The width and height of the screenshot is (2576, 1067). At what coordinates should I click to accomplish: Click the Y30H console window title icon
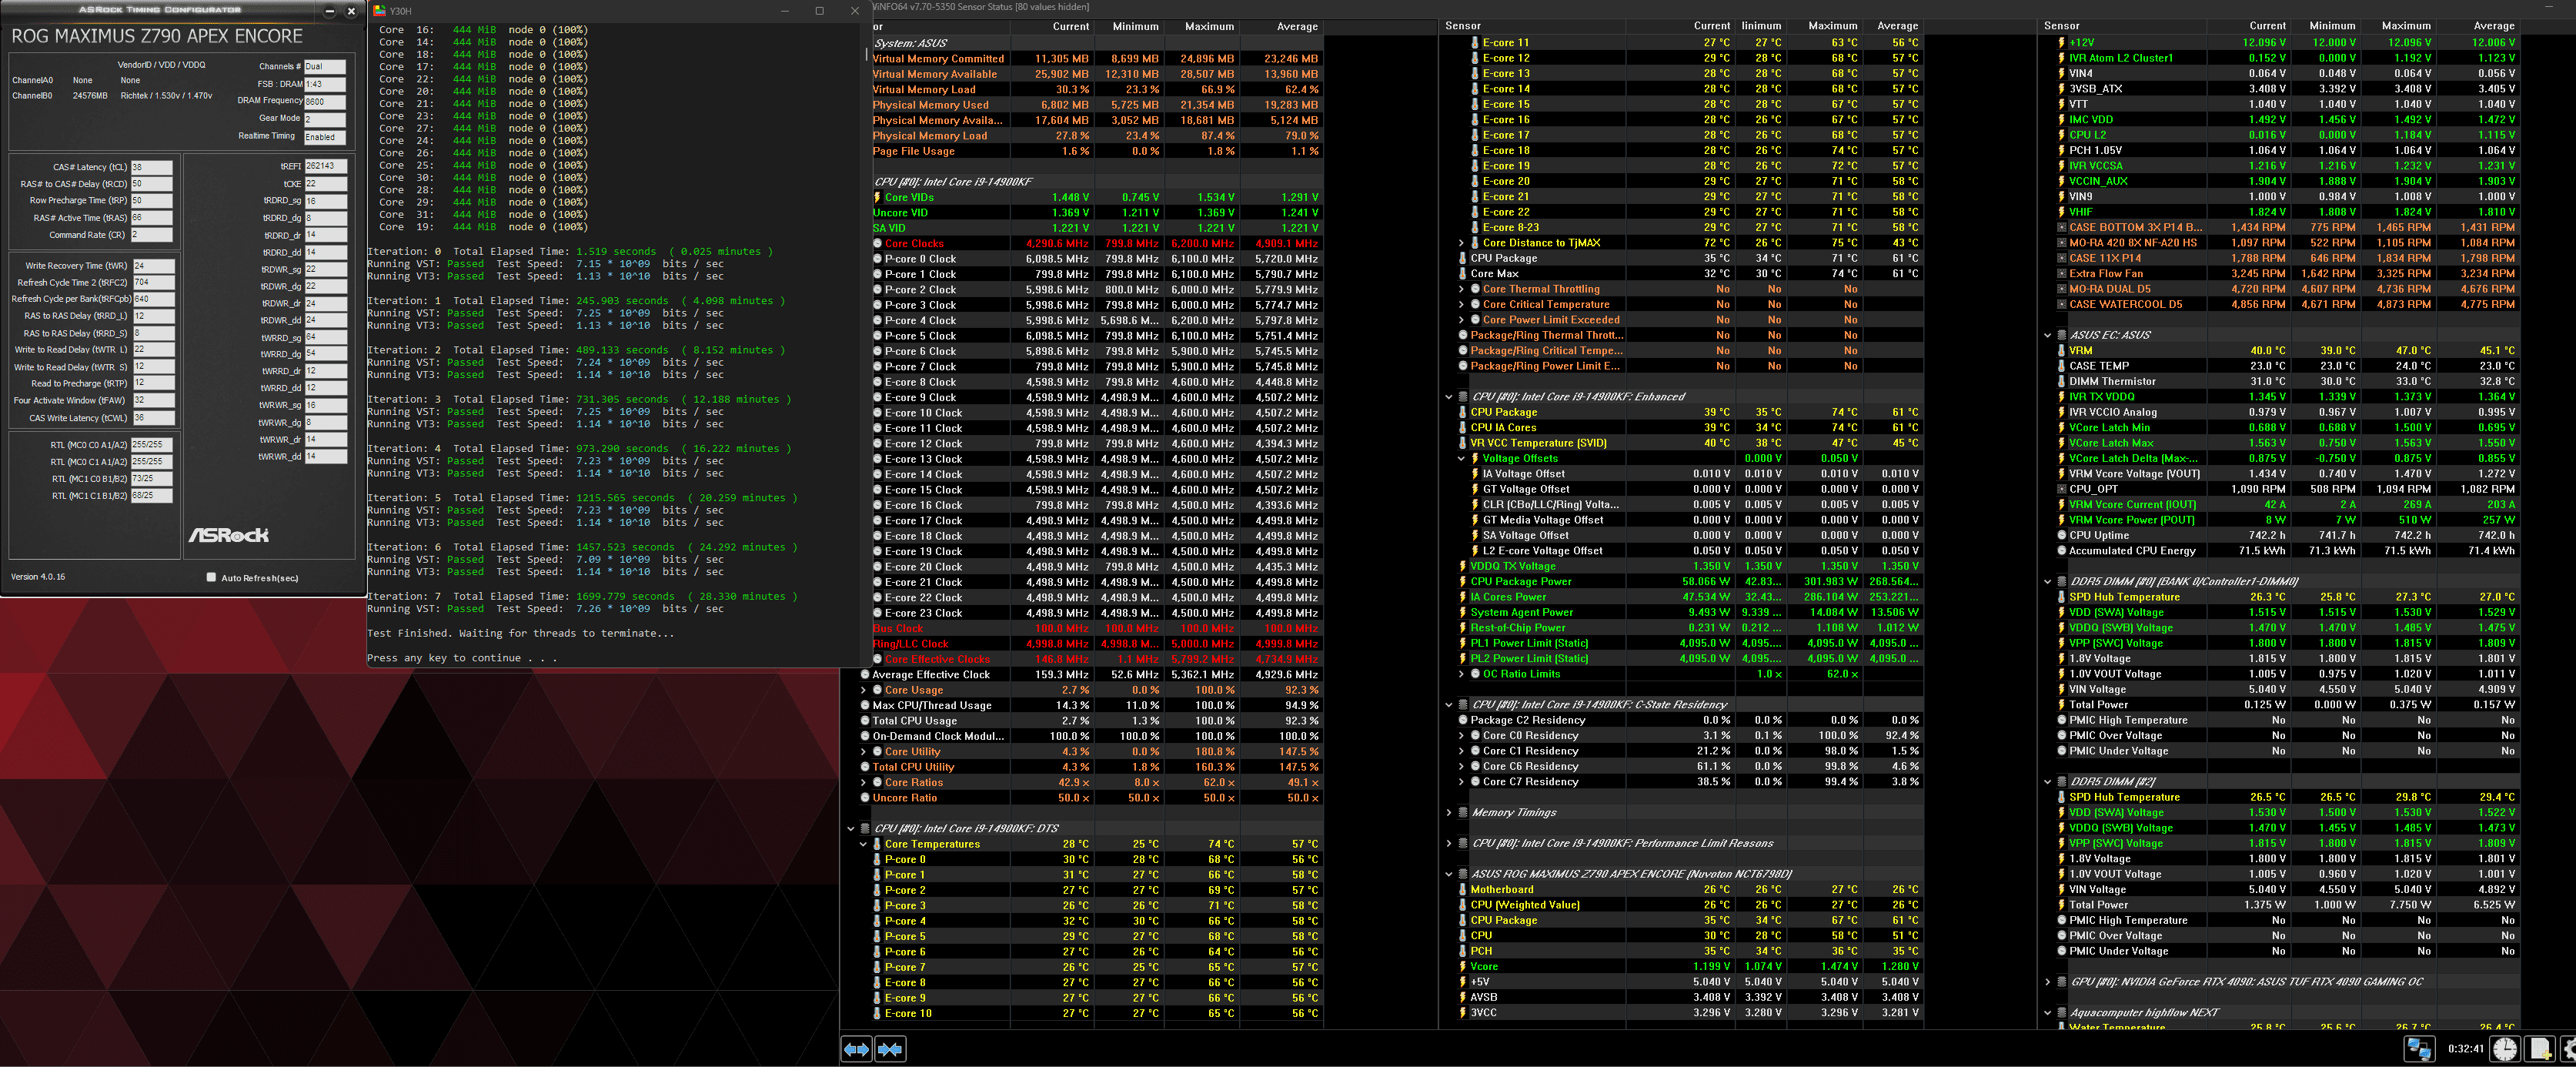pyautogui.click(x=380, y=11)
